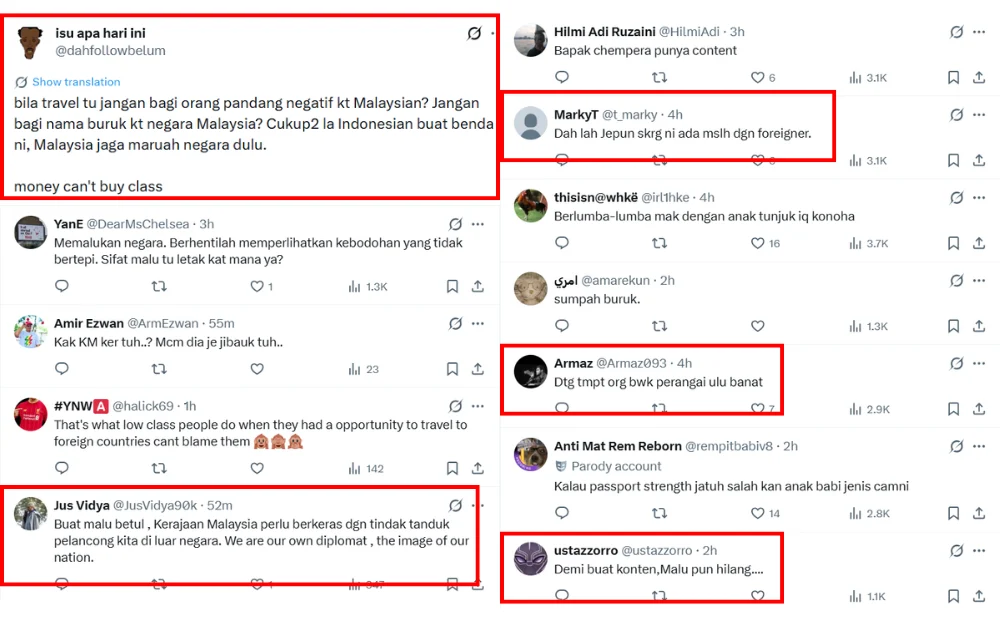Open Grok icon on Jus Vidya's tweet
The image size is (1000, 623).
(456, 506)
